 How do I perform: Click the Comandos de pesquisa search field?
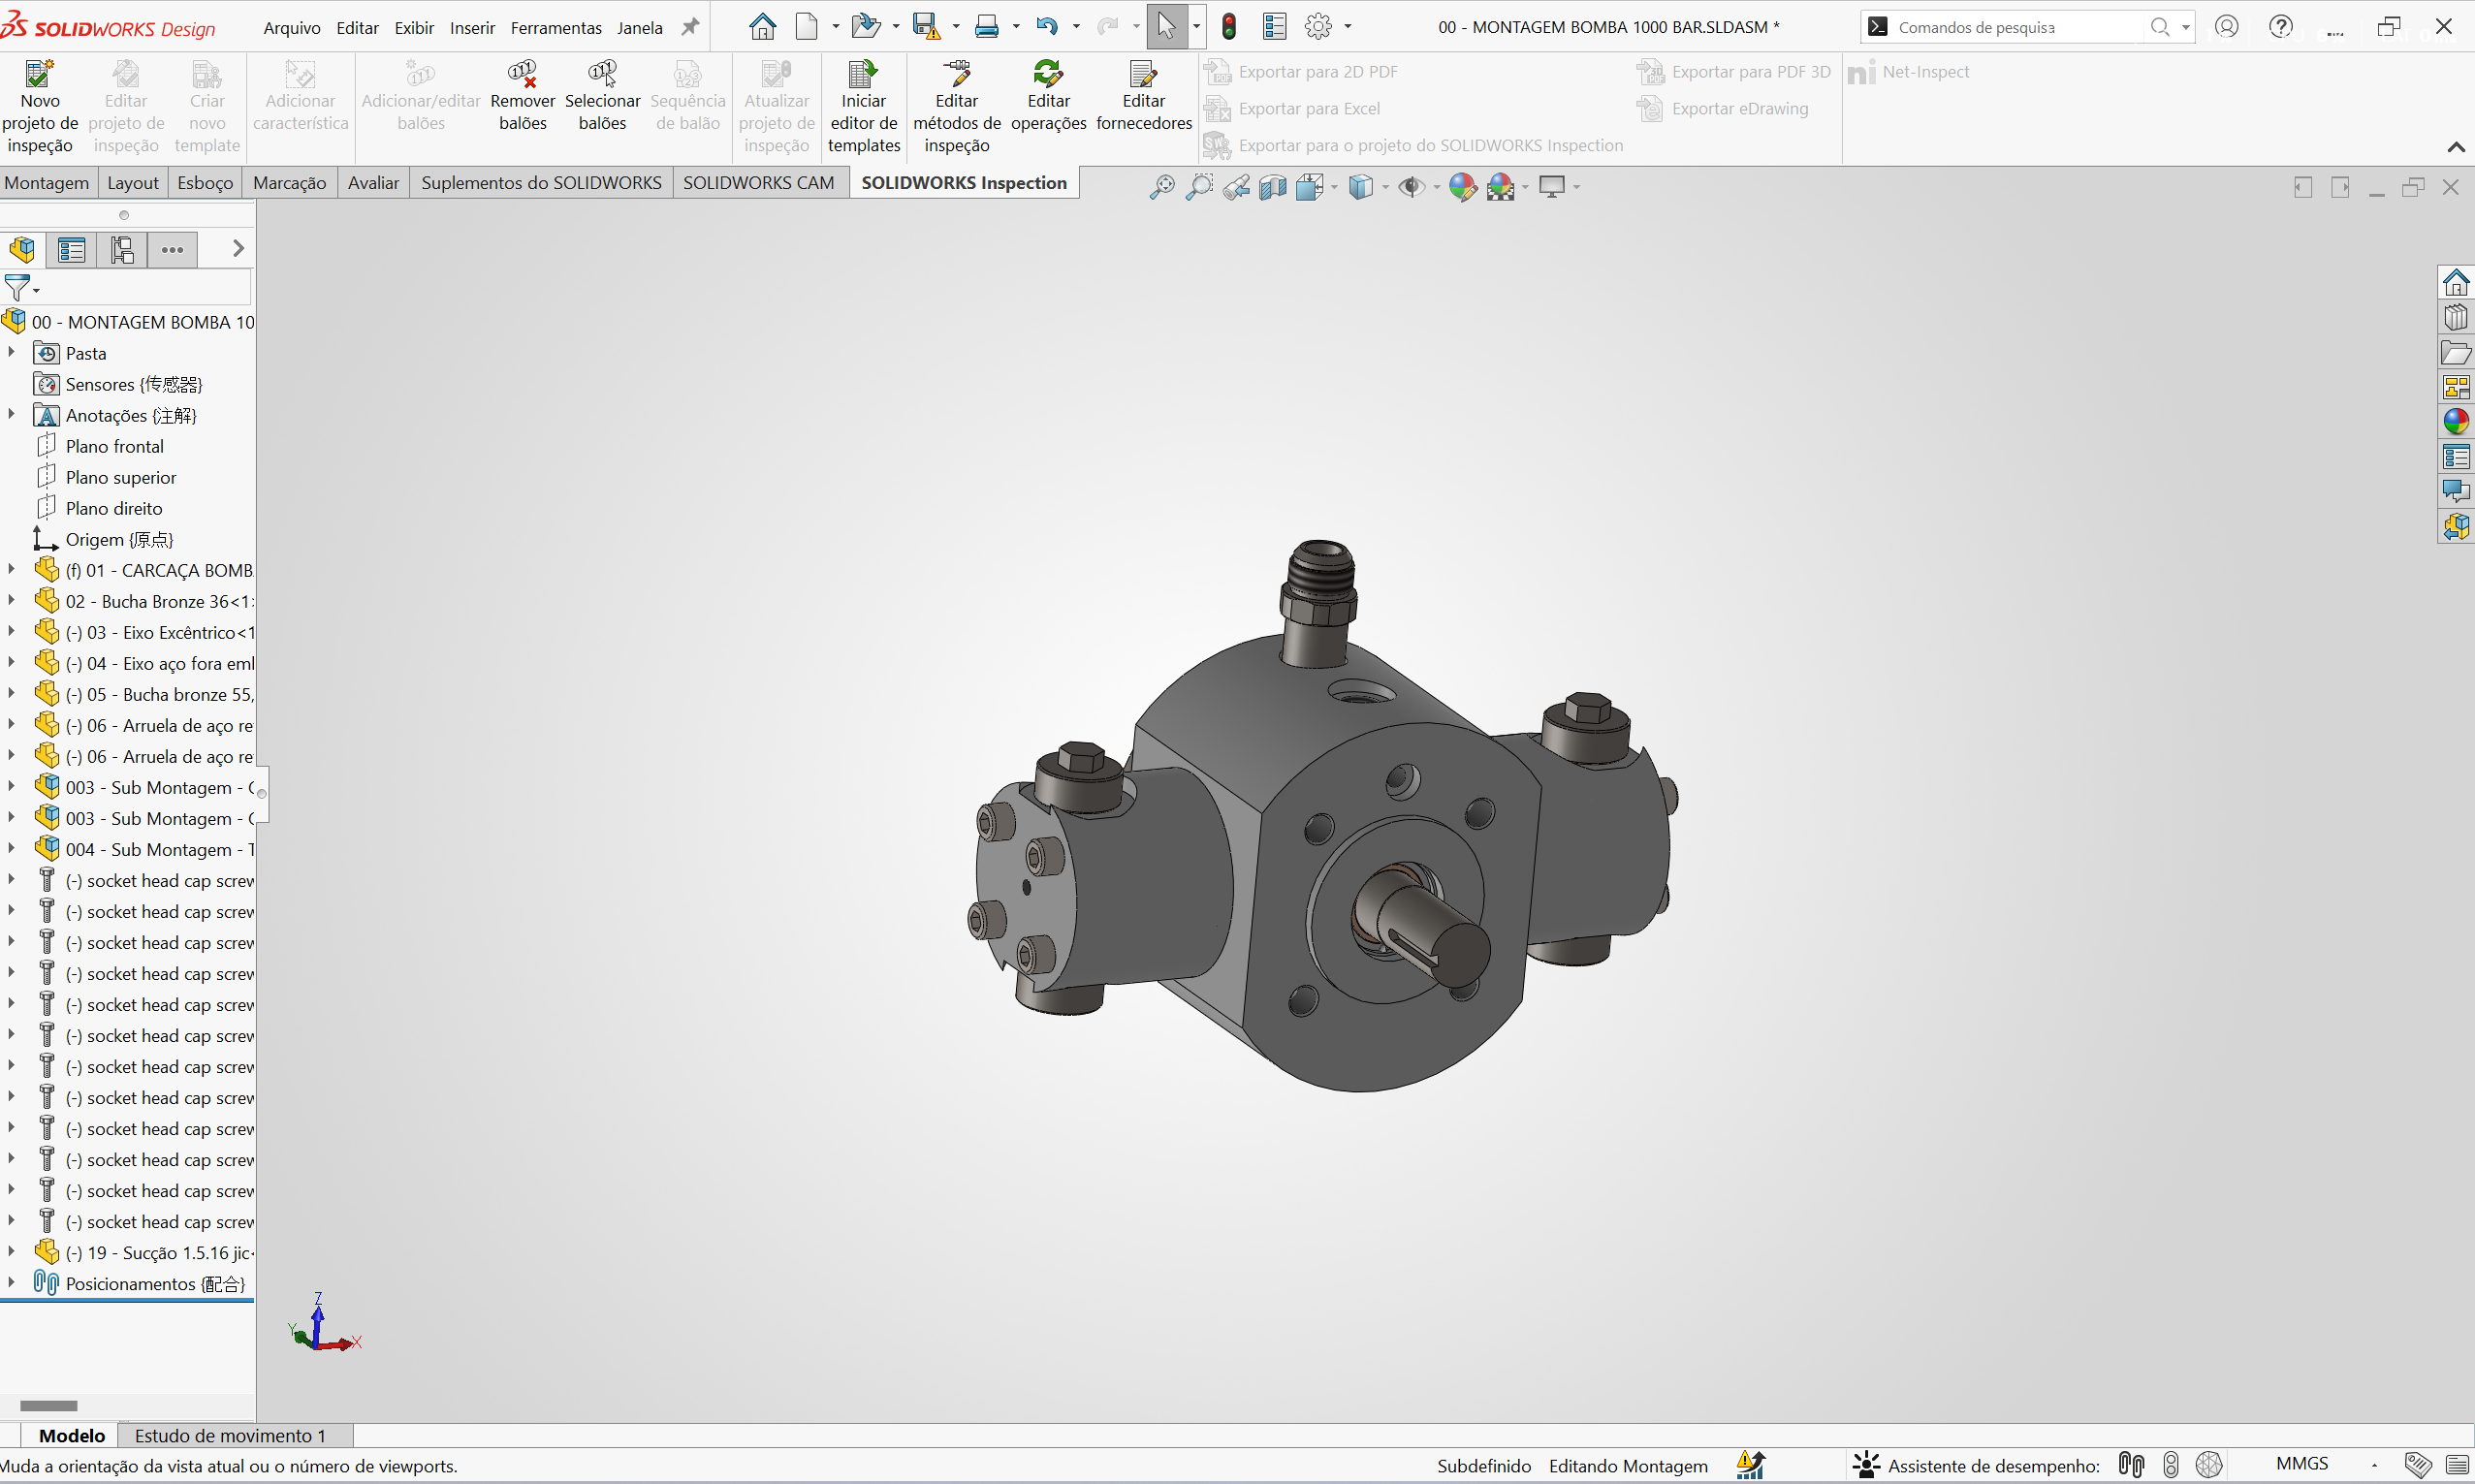pos(2018,27)
